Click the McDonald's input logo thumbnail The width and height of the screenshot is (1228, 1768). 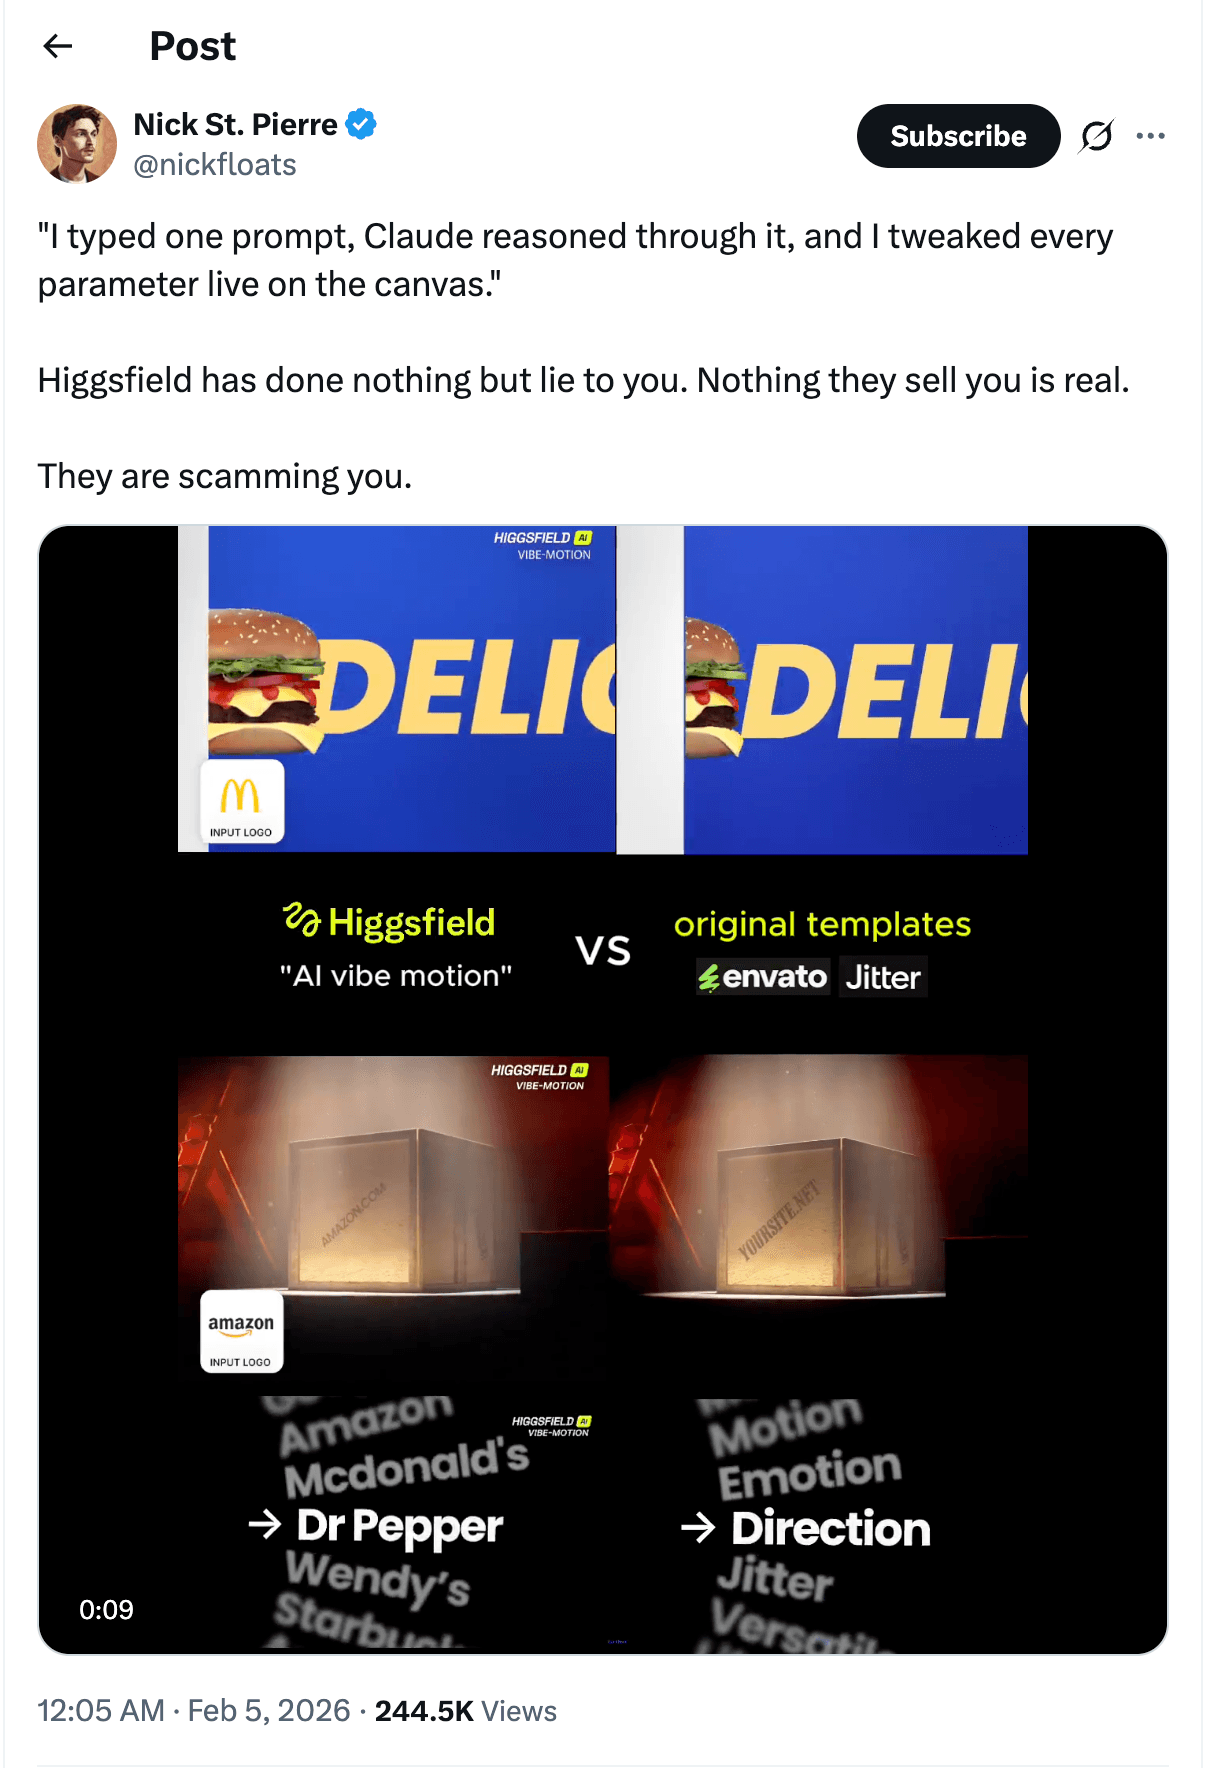pyautogui.click(x=242, y=802)
